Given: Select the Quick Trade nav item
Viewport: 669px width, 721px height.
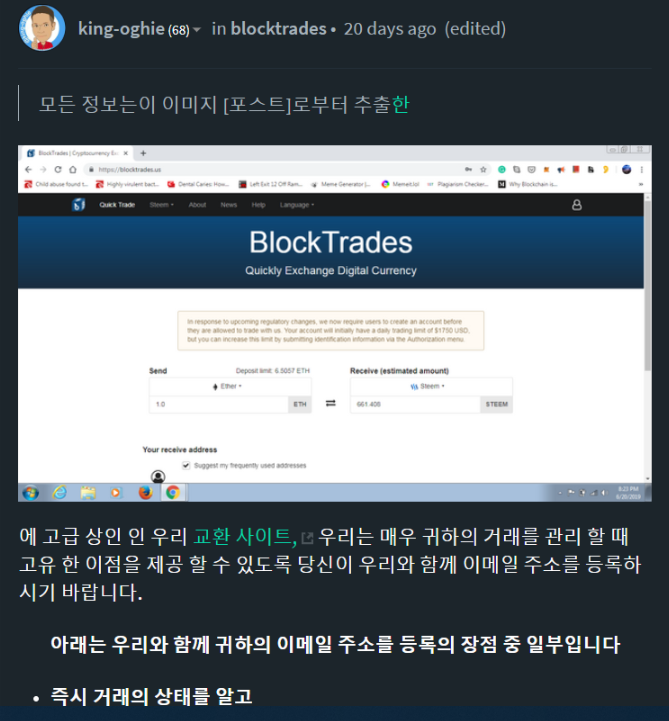Looking at the screenshot, I should pyautogui.click(x=117, y=205).
